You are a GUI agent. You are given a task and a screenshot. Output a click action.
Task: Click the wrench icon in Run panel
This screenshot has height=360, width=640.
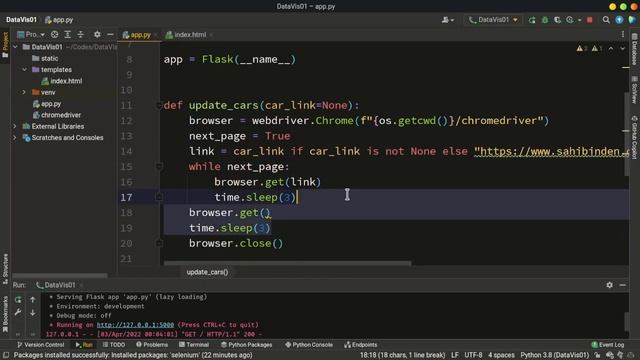point(18,313)
